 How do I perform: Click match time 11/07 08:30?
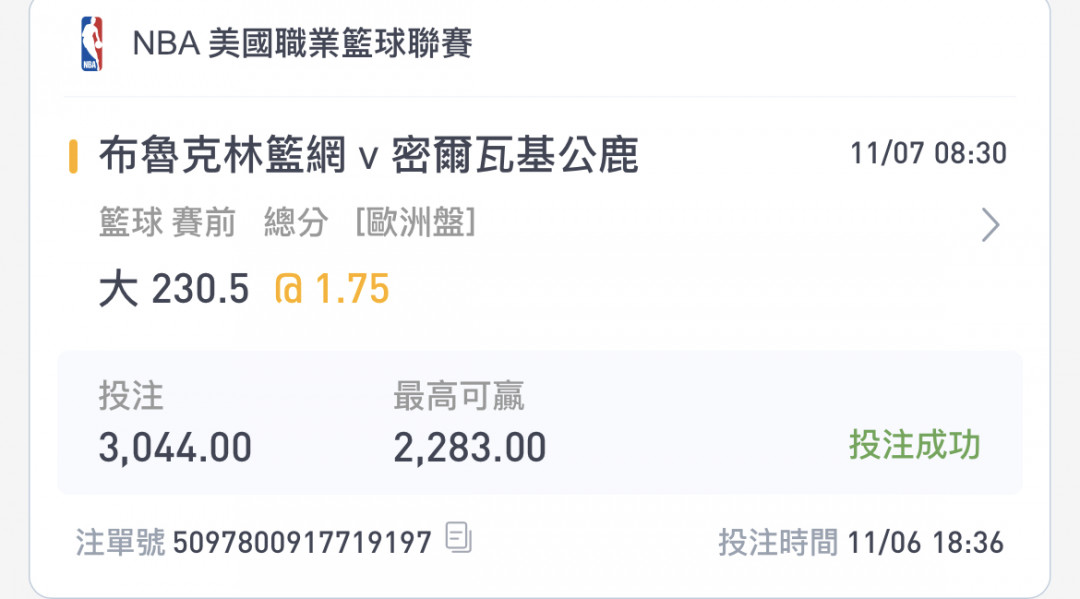[x=928, y=153]
